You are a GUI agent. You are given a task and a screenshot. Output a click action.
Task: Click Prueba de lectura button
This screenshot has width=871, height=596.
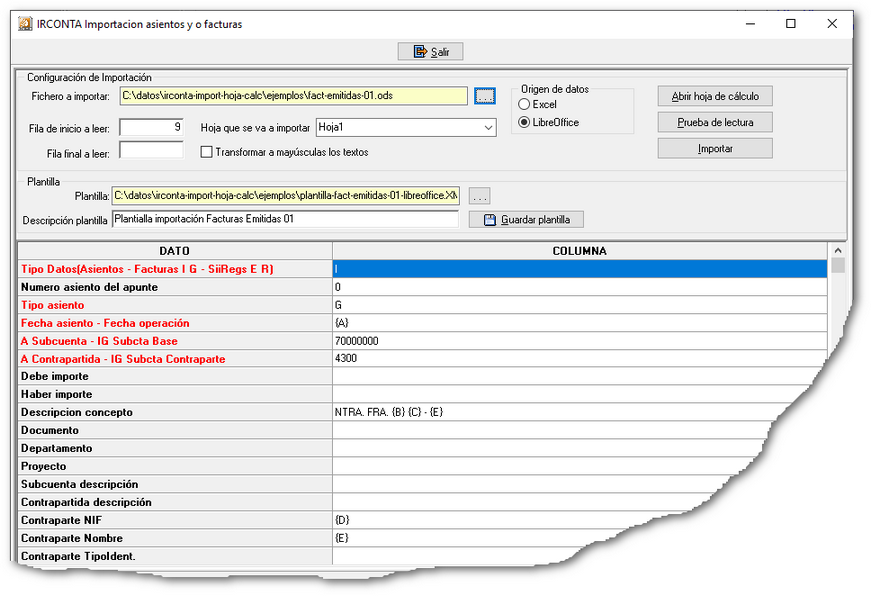coord(715,122)
